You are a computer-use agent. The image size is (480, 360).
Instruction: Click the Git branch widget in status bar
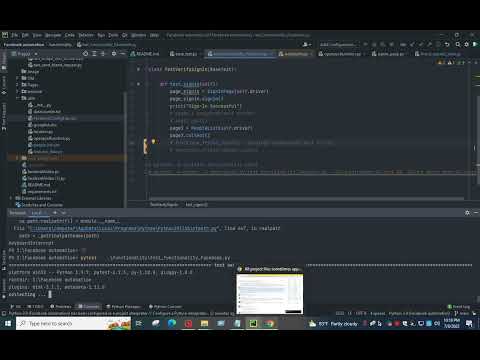point(462,314)
